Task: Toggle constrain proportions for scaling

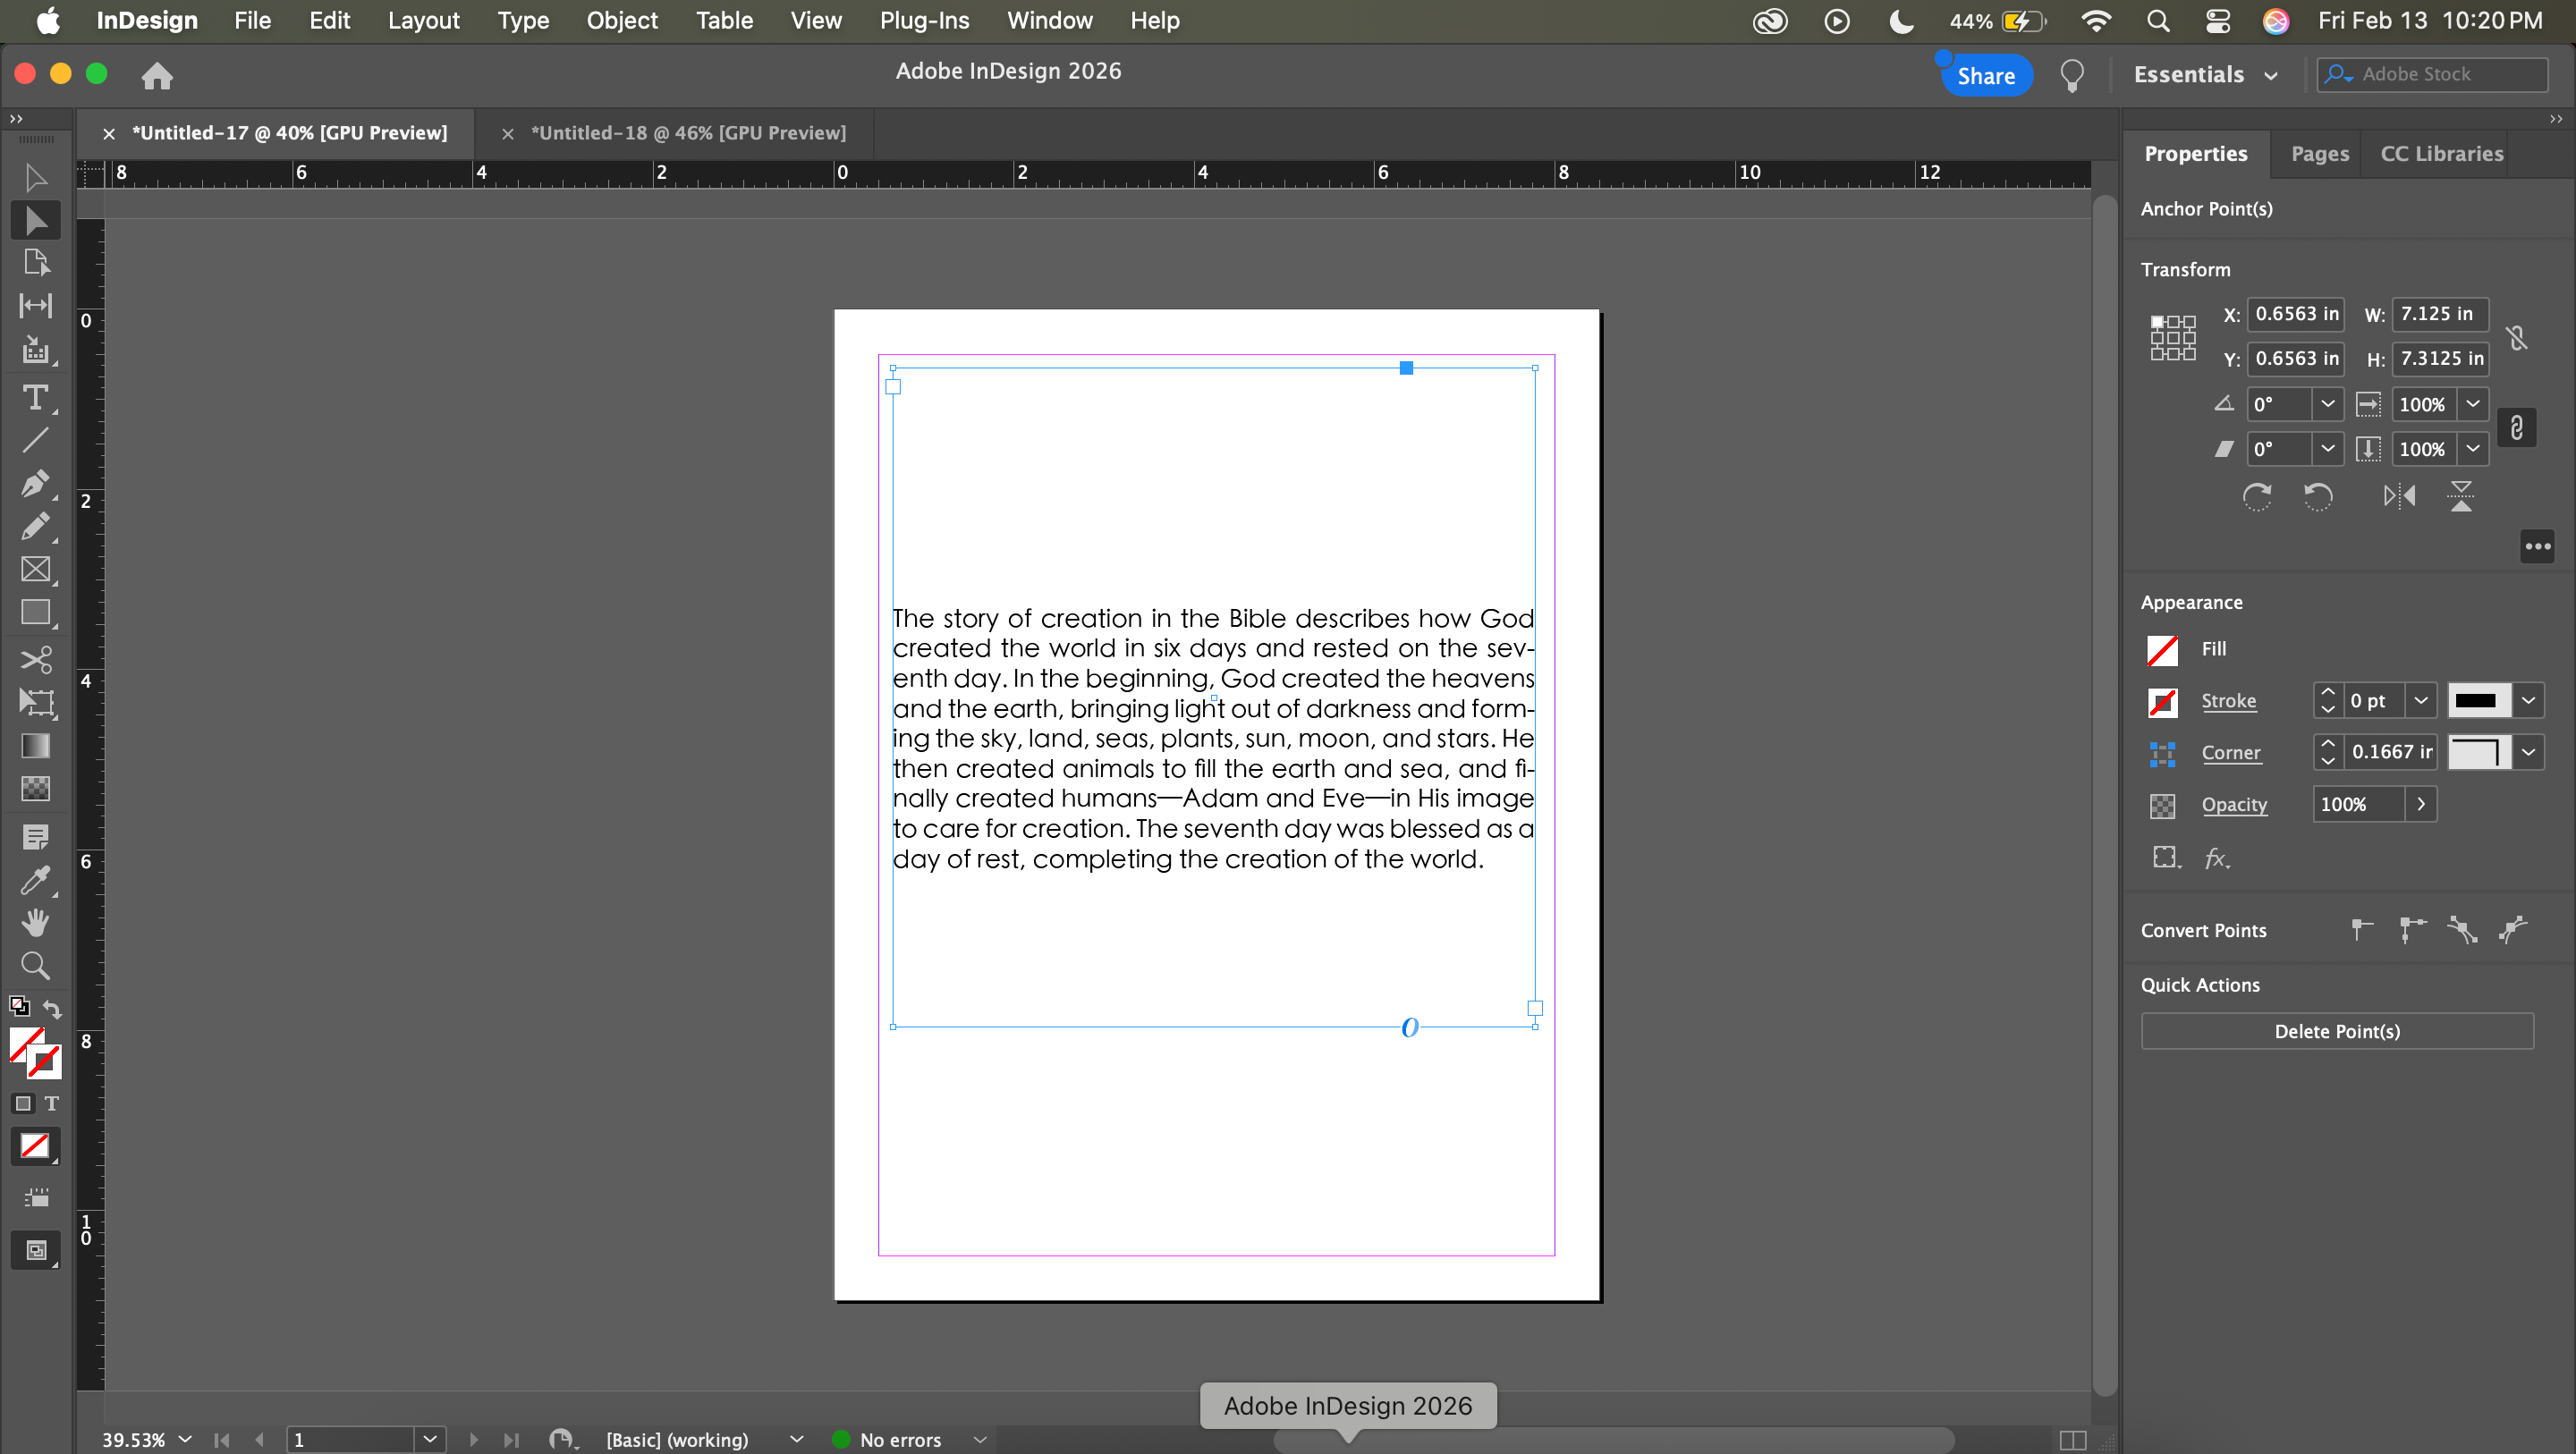Action: [x=2517, y=427]
